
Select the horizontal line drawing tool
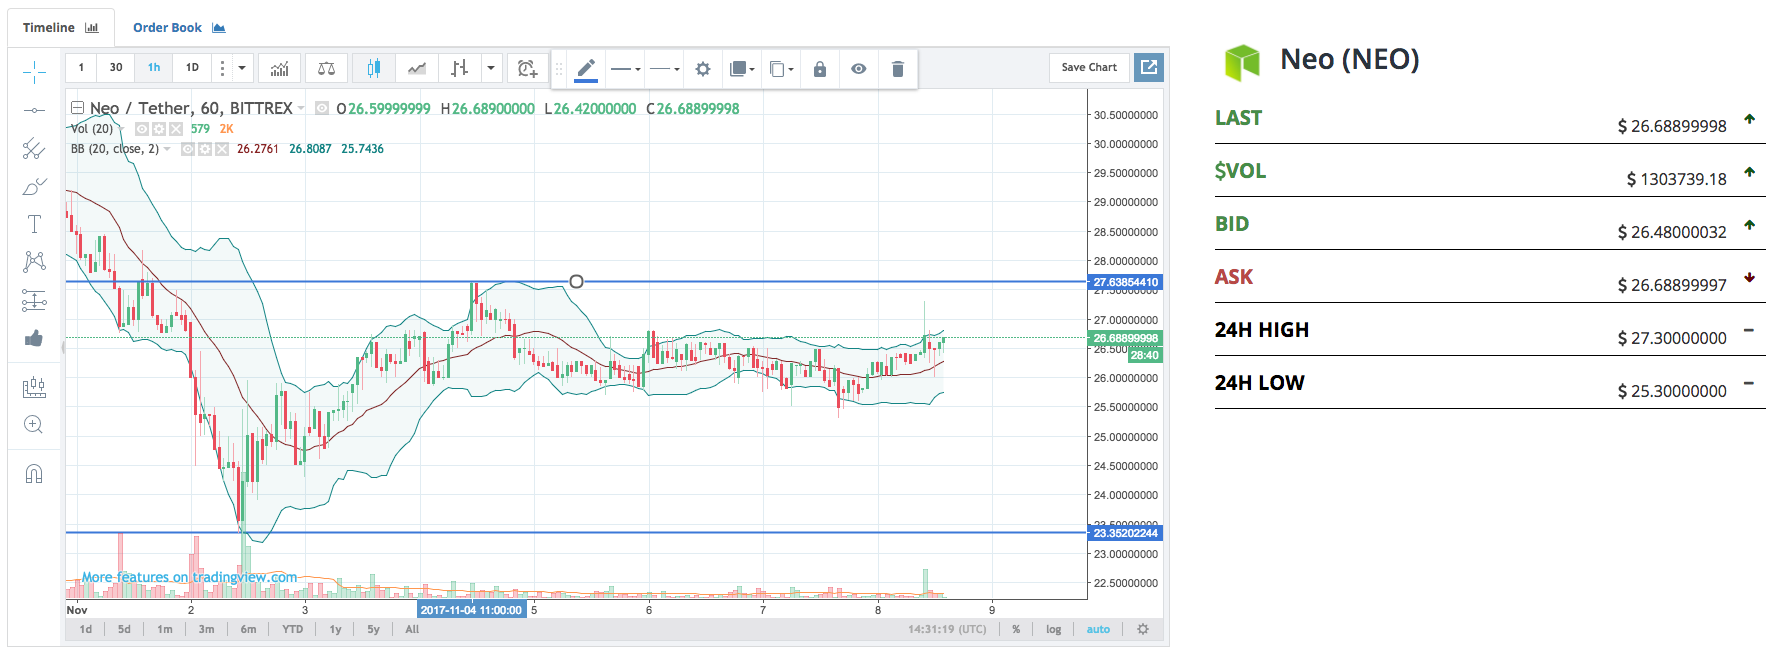pyautogui.click(x=34, y=110)
